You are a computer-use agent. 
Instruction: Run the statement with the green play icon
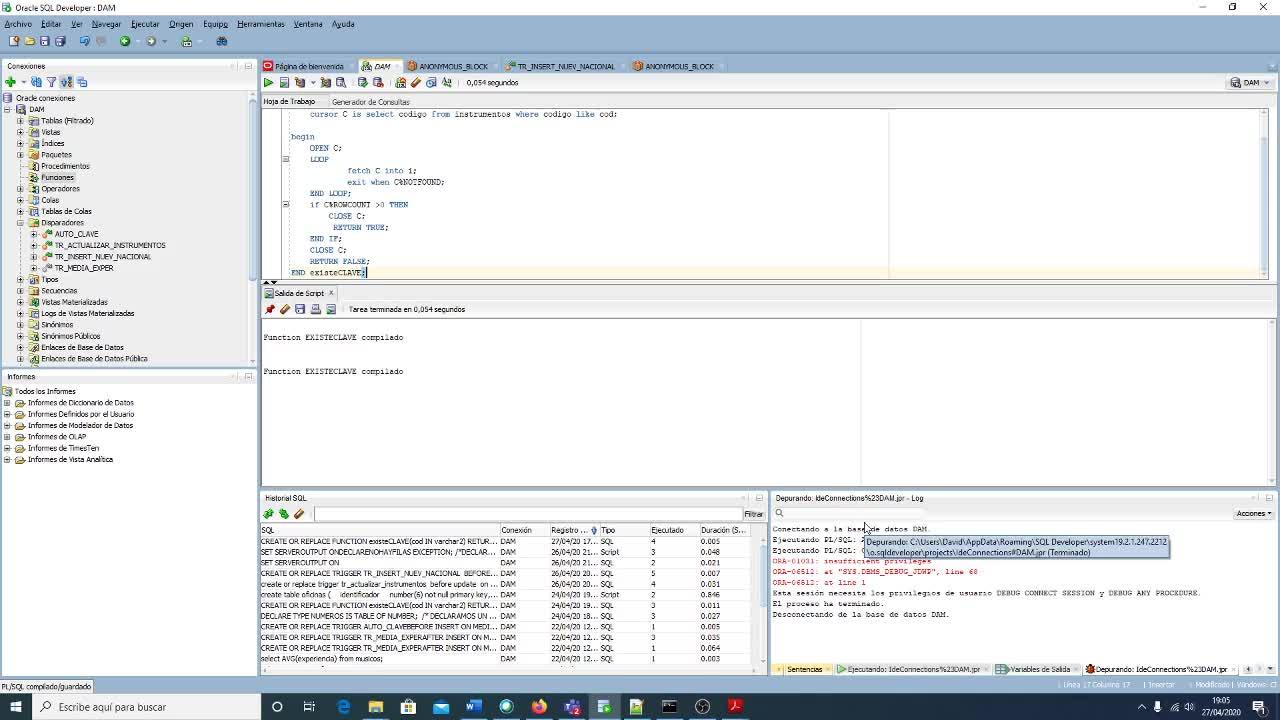(x=268, y=83)
